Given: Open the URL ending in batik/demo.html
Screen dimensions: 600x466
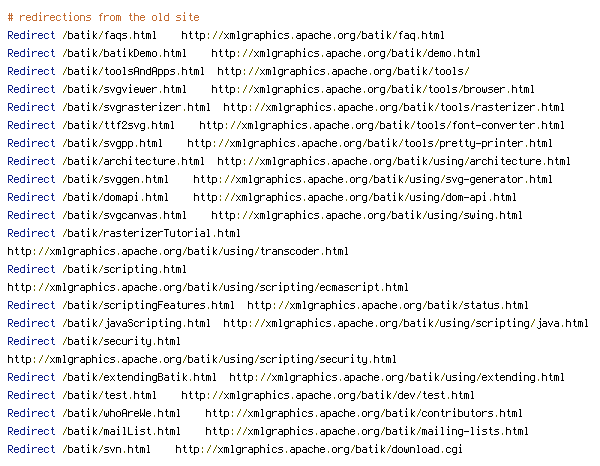Looking at the screenshot, I should coord(346,53).
